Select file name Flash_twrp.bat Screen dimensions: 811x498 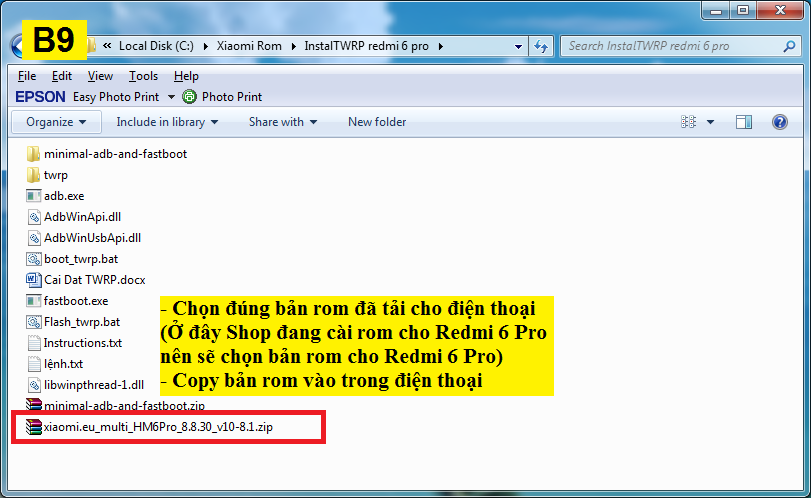[x=82, y=322]
